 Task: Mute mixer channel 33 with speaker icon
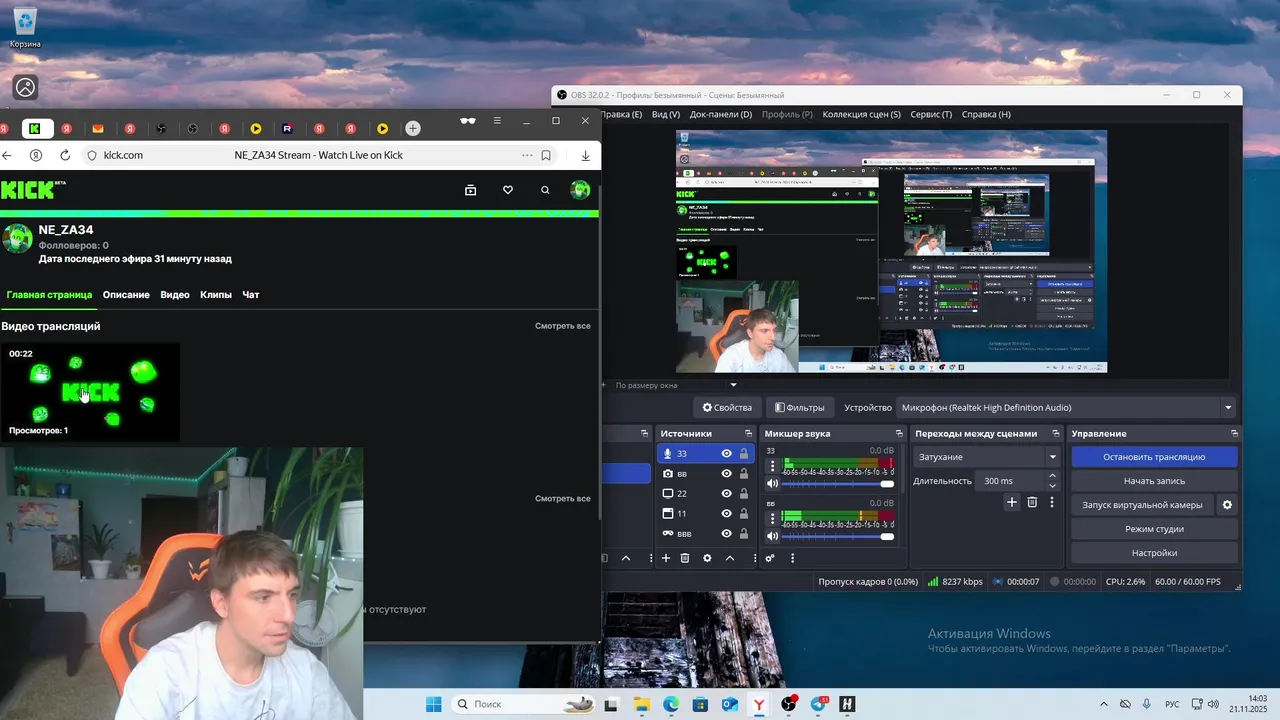pos(772,483)
